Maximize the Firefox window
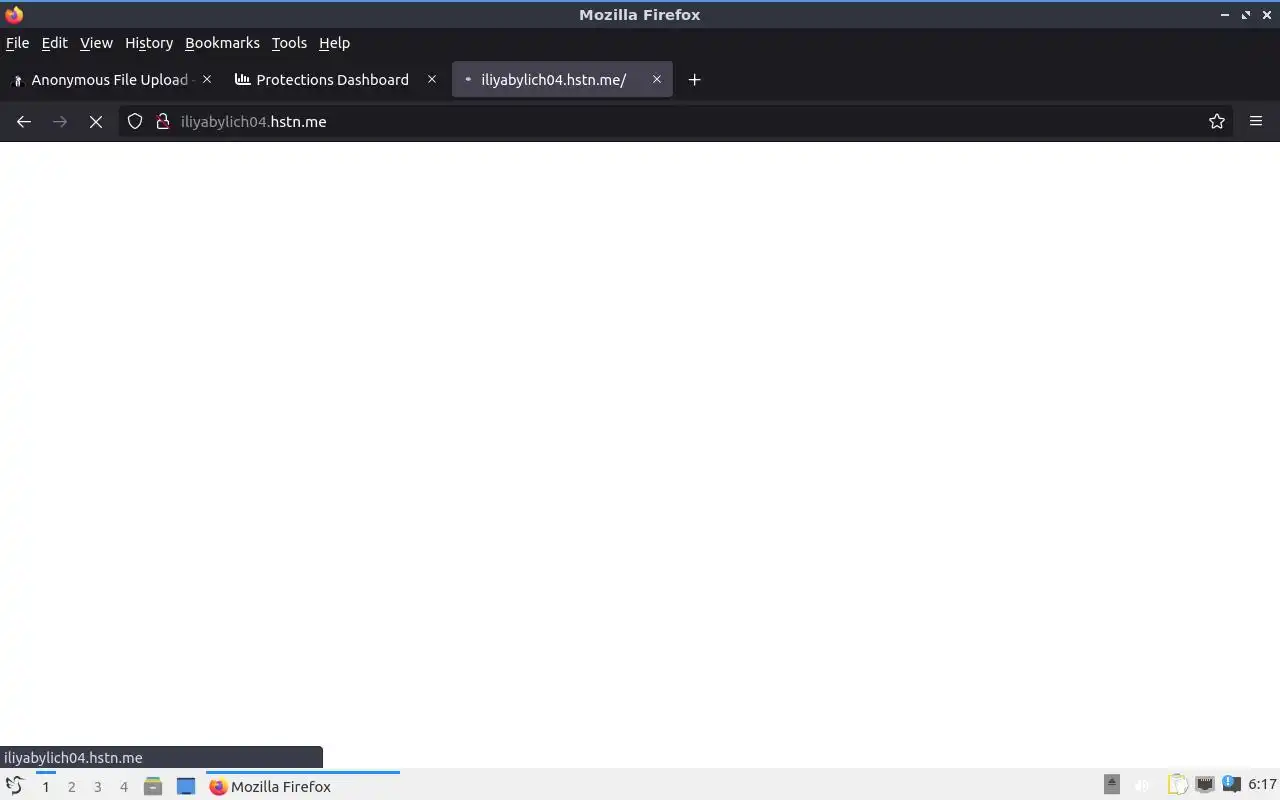This screenshot has width=1280, height=800. click(1246, 15)
